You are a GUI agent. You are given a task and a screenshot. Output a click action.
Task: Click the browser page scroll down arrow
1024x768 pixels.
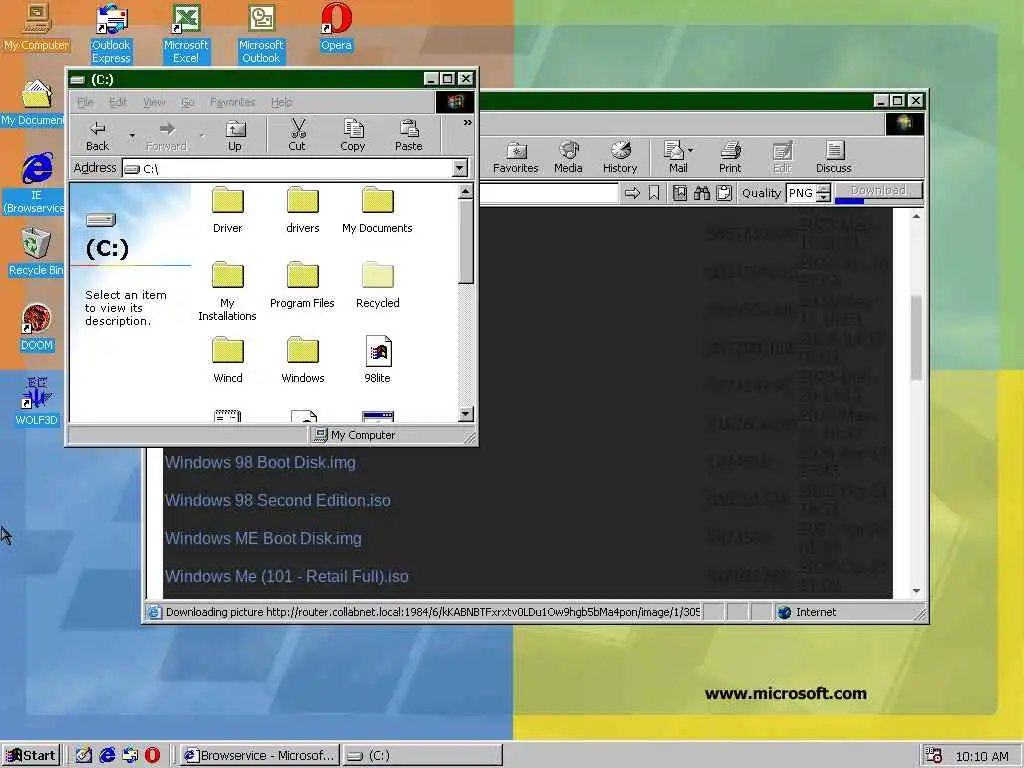(x=916, y=591)
